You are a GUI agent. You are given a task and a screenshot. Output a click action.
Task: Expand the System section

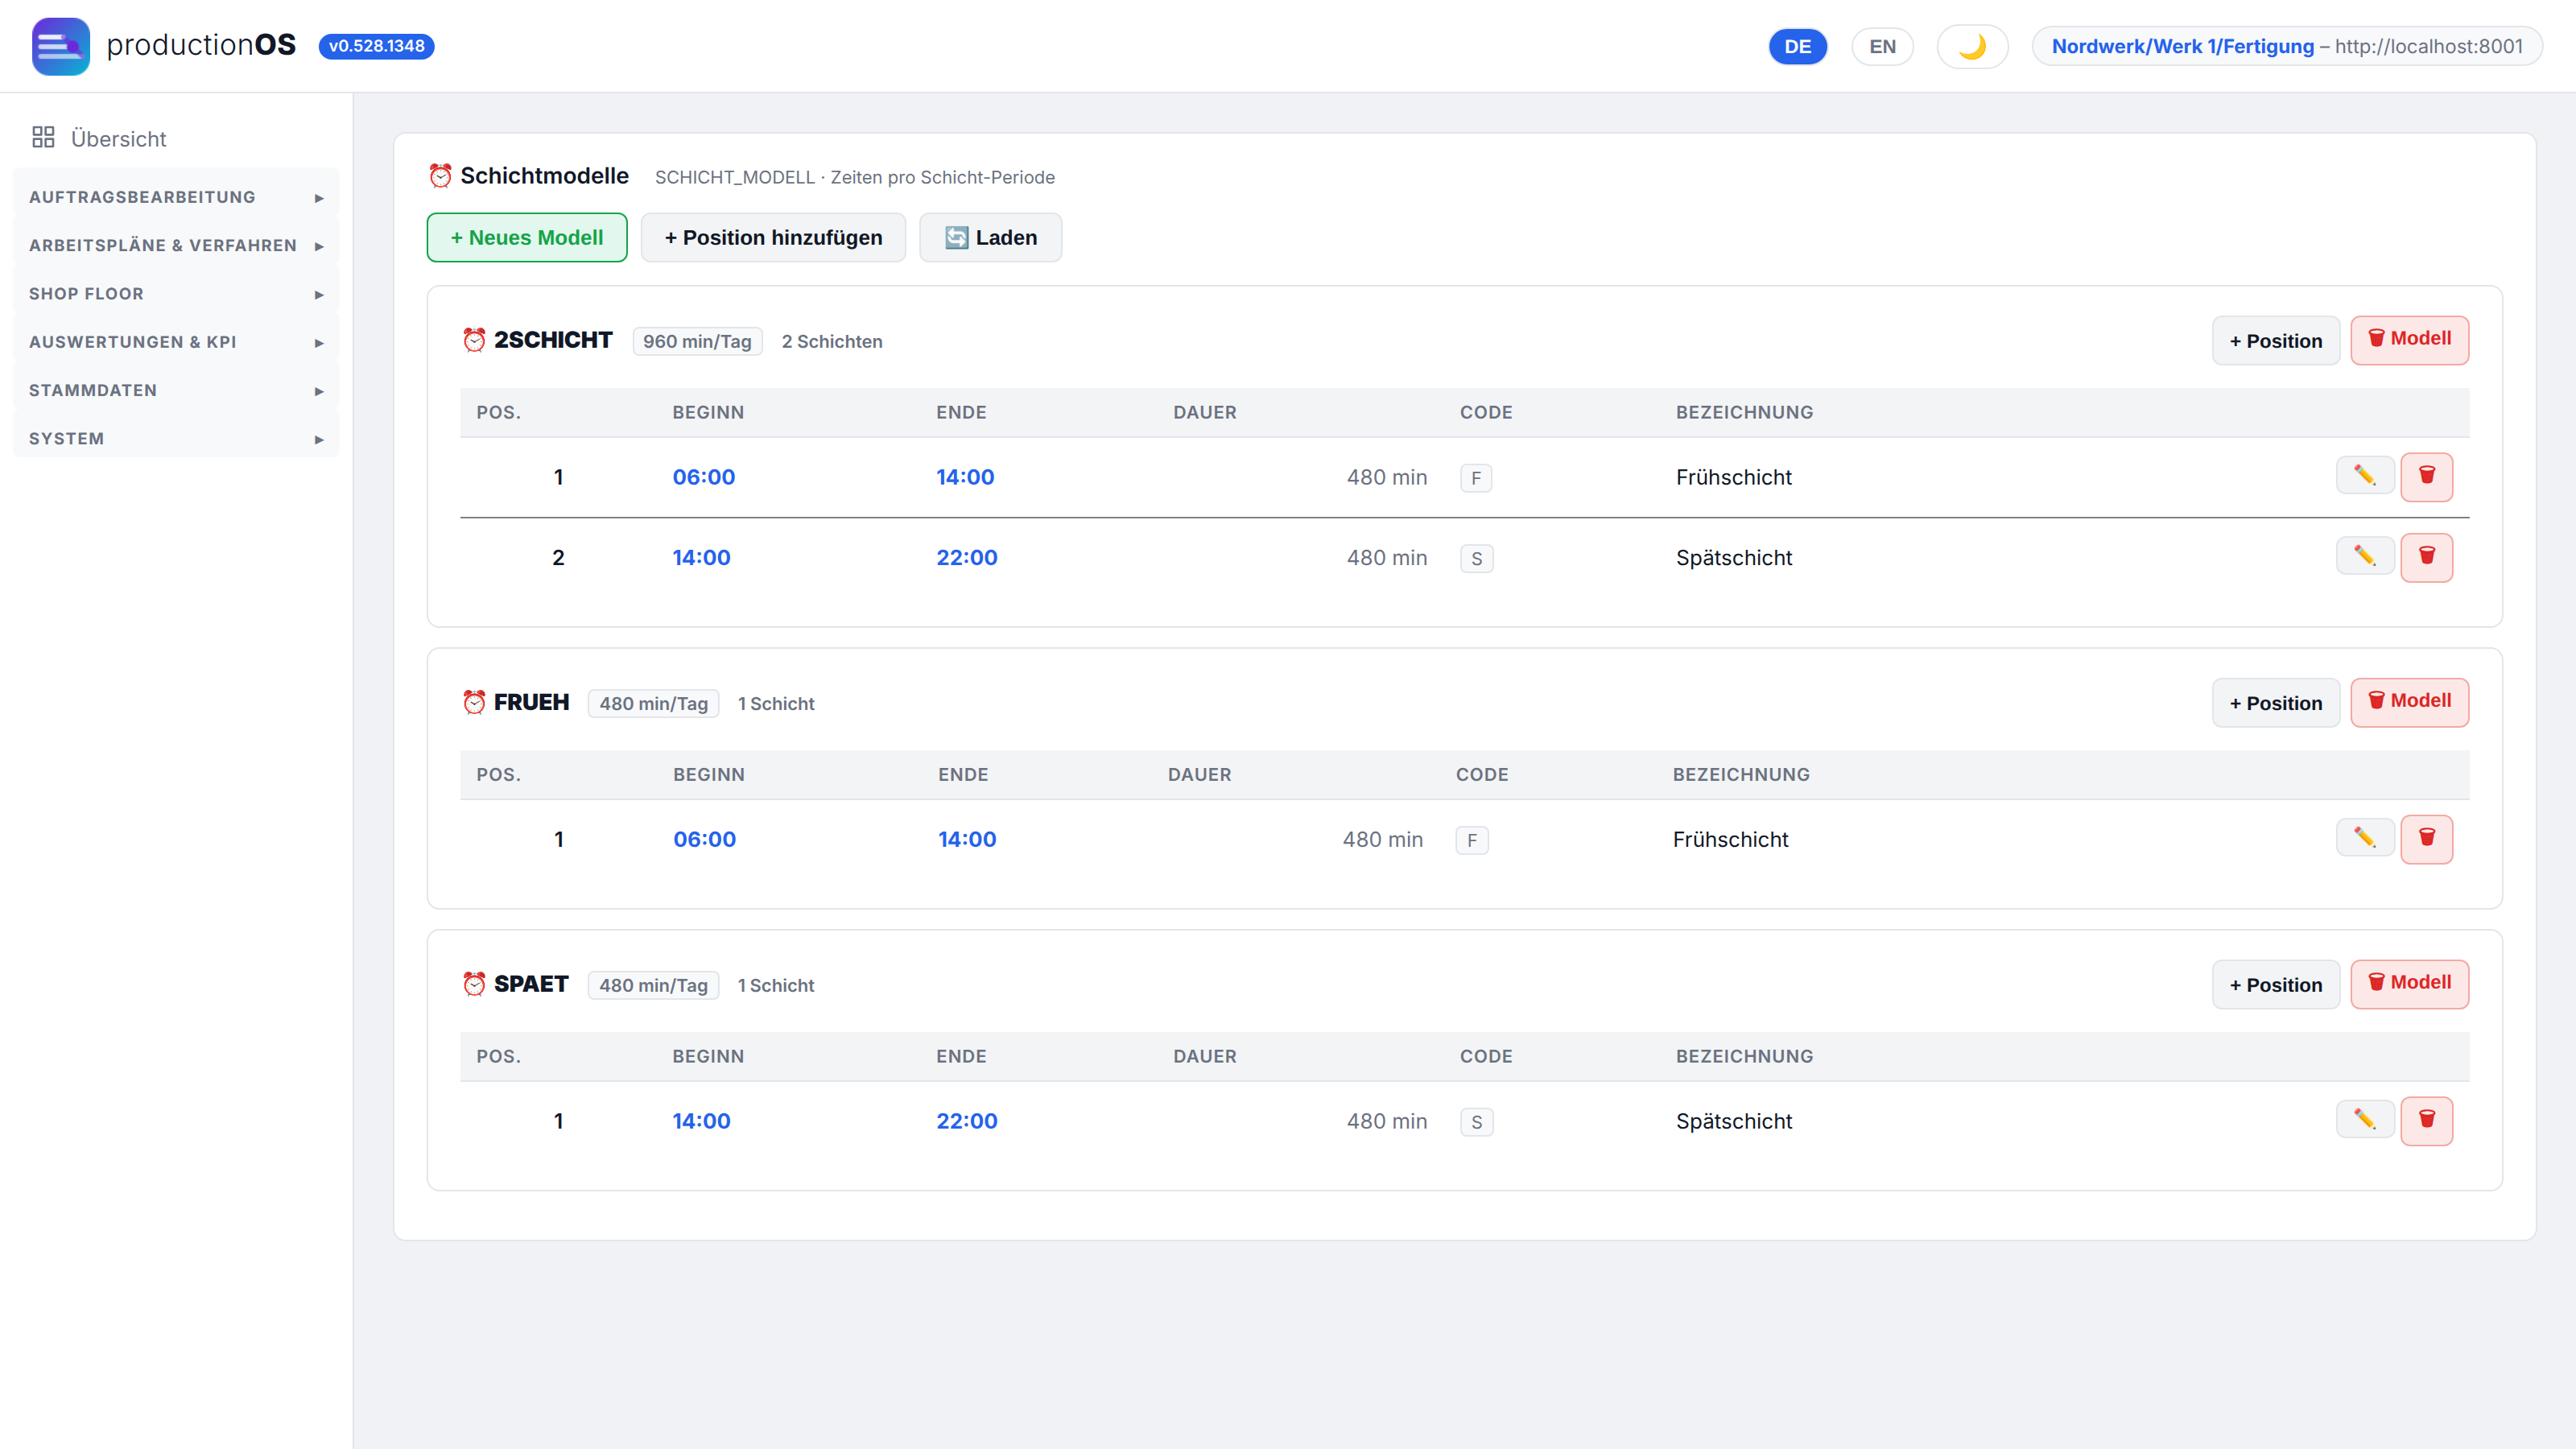point(176,439)
